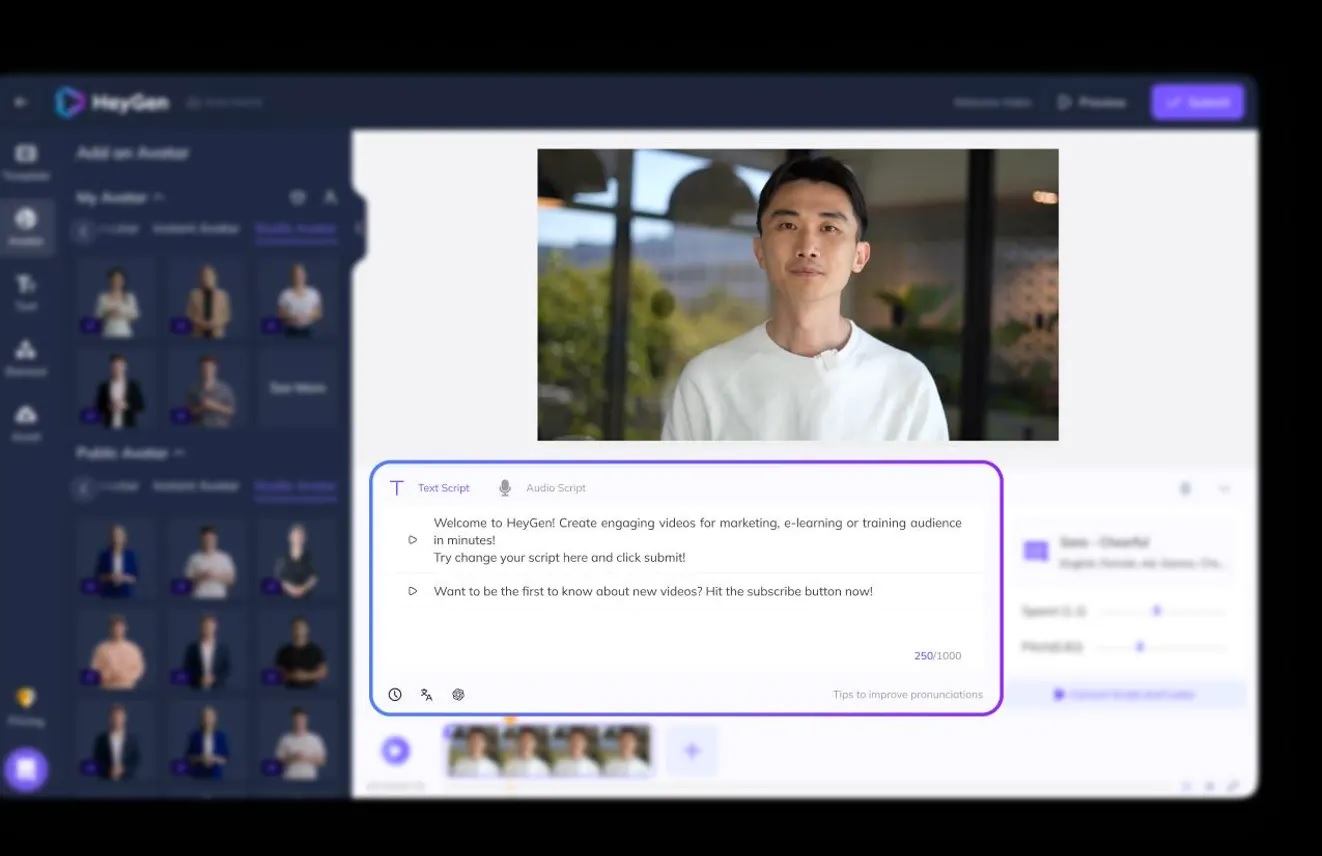The height and width of the screenshot is (856, 1322).
Task: Select Instant Avatar tab under My Avatar
Action: [196, 229]
